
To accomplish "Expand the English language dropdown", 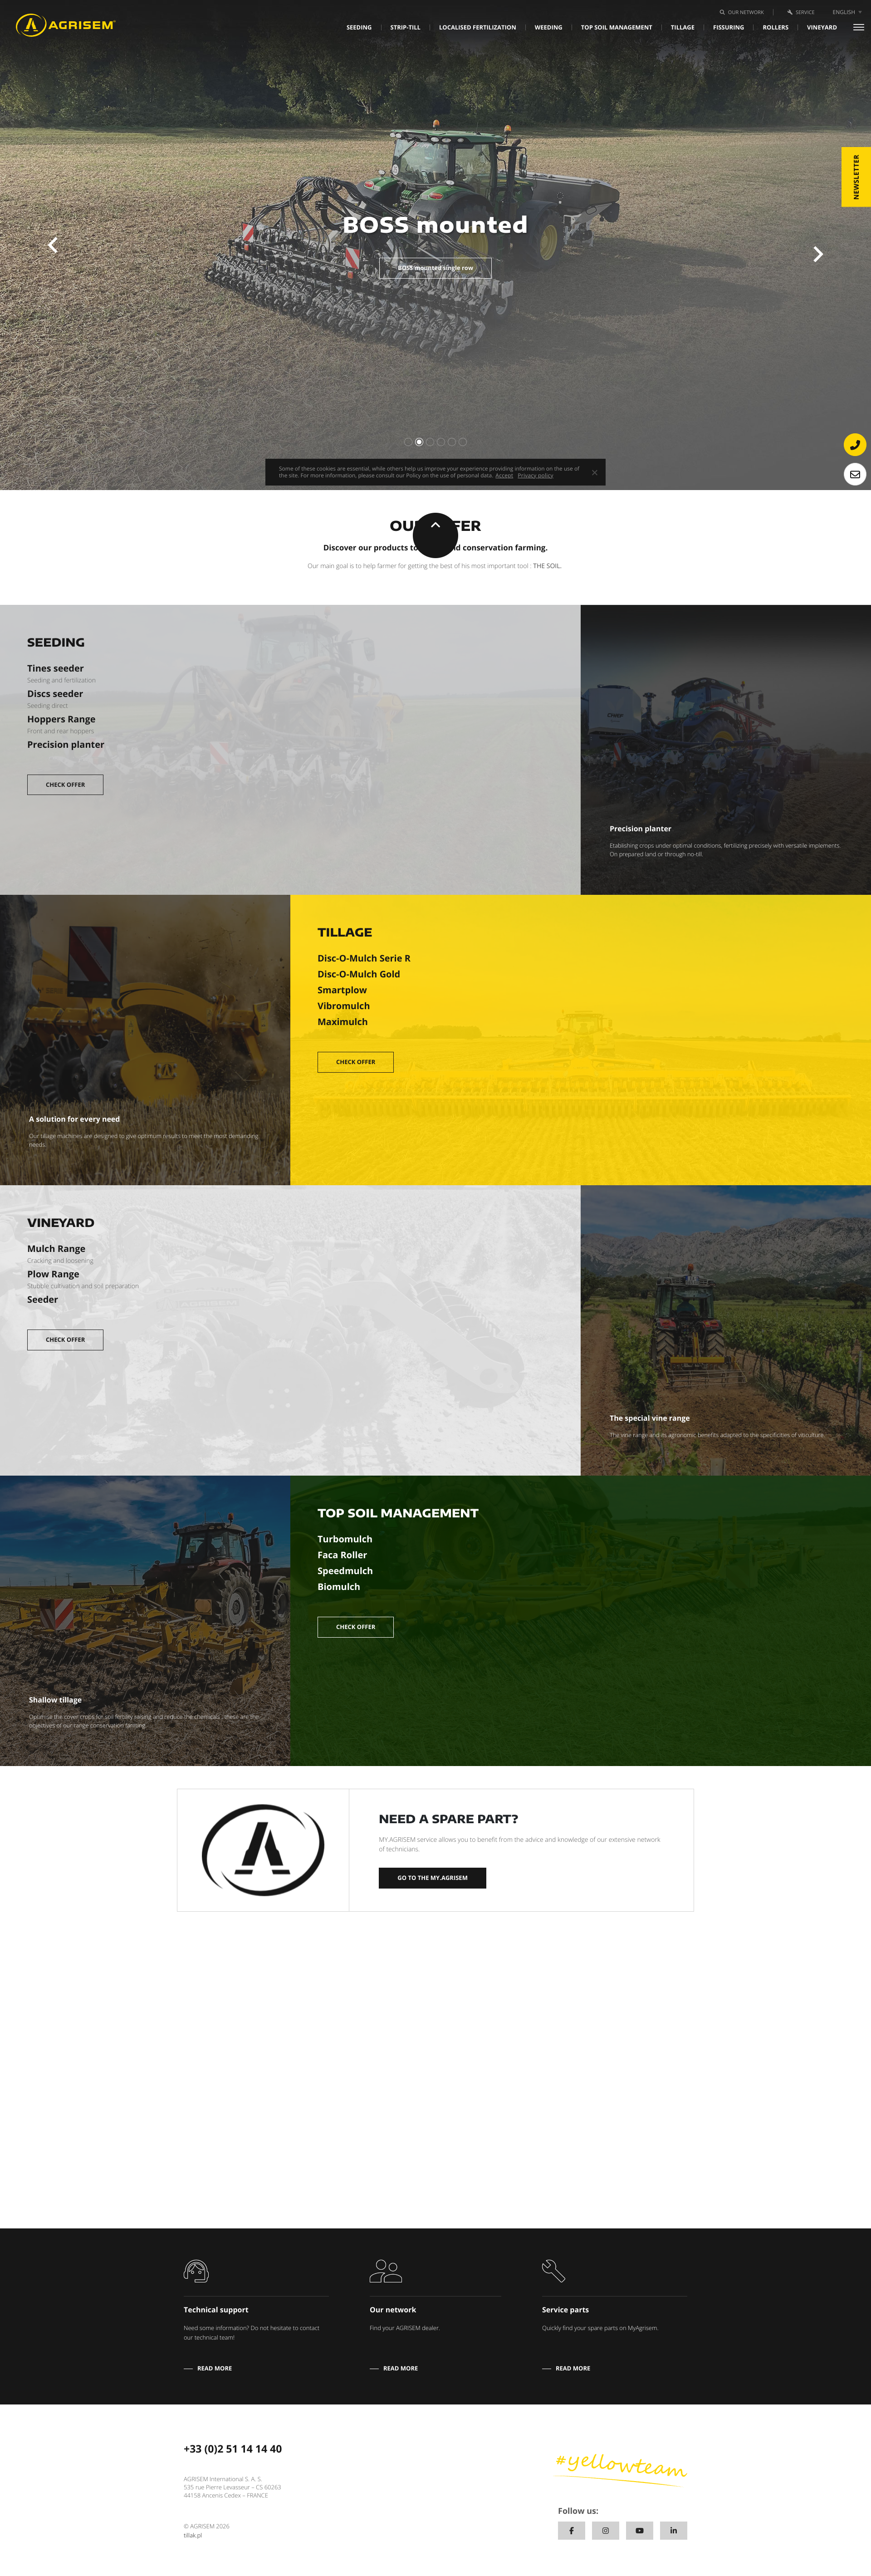I will coord(846,12).
